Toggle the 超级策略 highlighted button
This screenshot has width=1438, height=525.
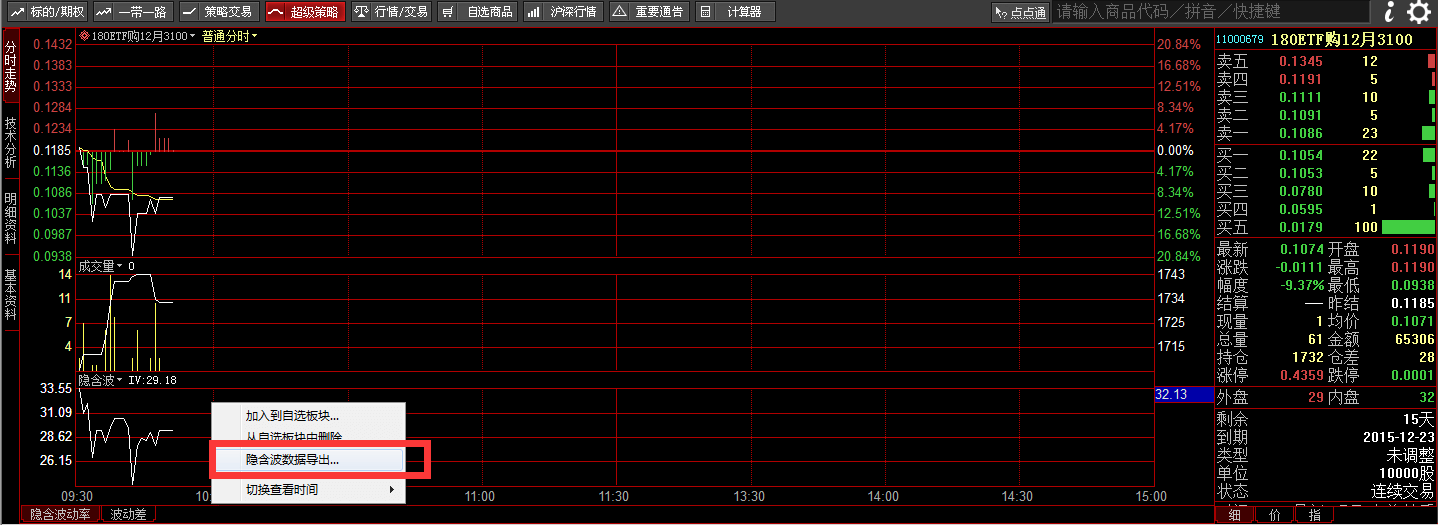tap(305, 12)
